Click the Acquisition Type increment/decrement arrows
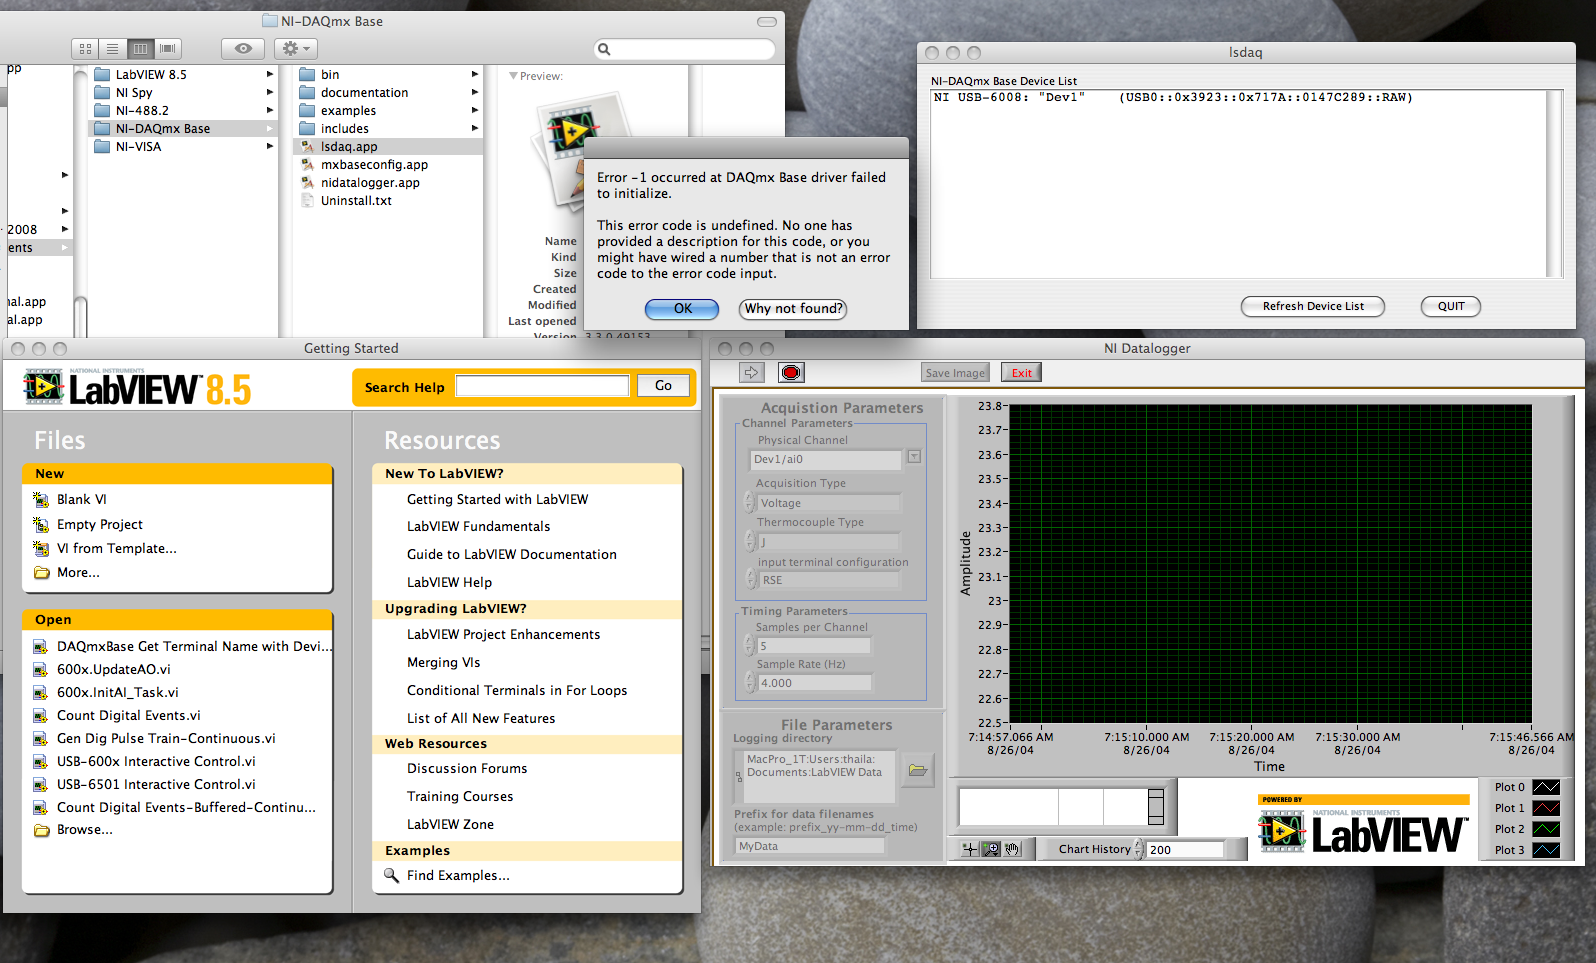 tap(750, 503)
